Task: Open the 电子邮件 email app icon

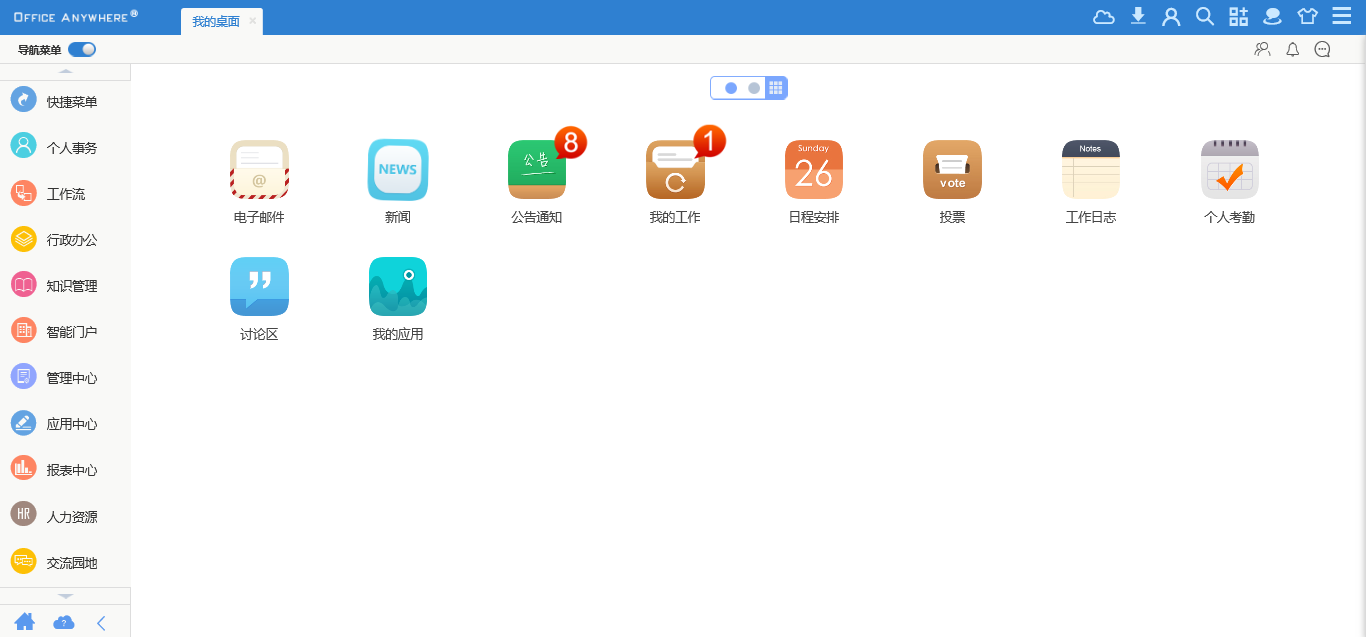Action: click(259, 170)
